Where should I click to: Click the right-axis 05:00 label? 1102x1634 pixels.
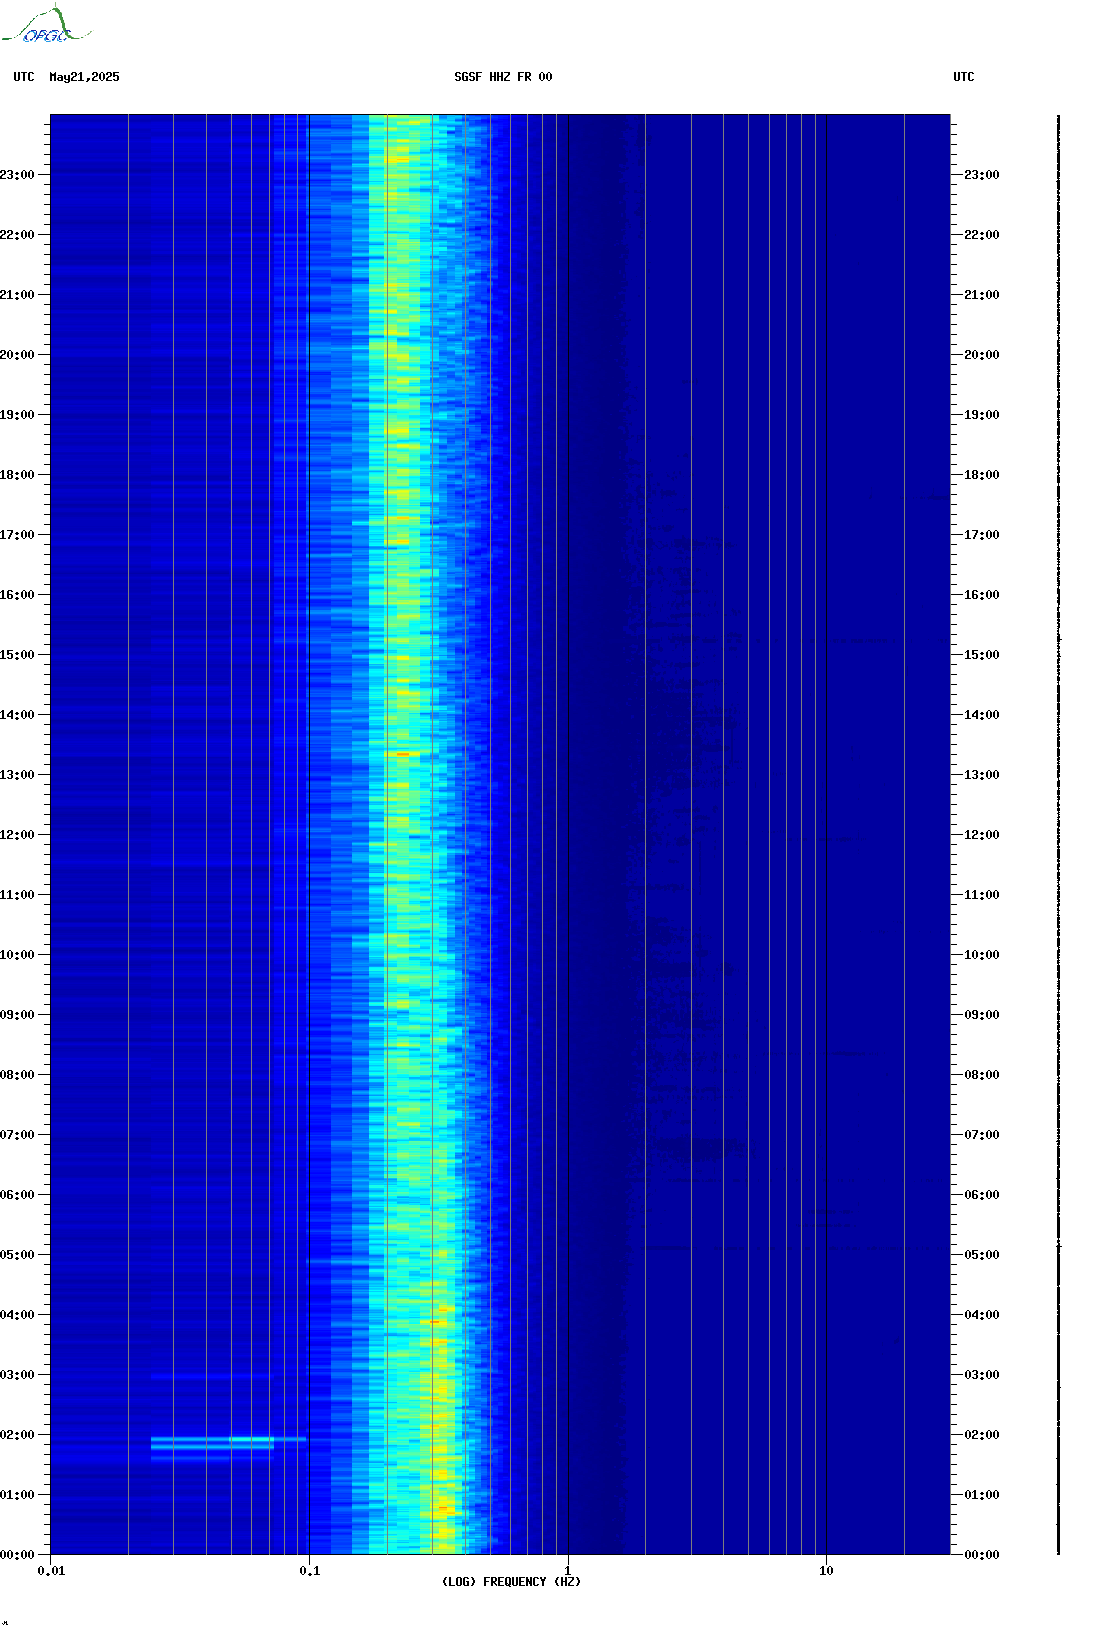(982, 1255)
